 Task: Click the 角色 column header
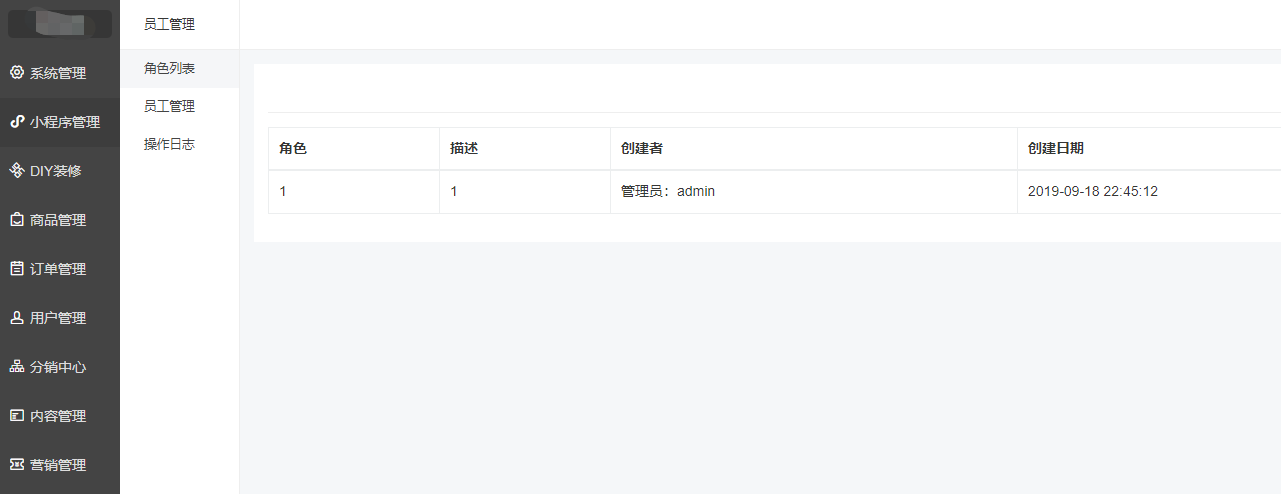click(x=293, y=148)
